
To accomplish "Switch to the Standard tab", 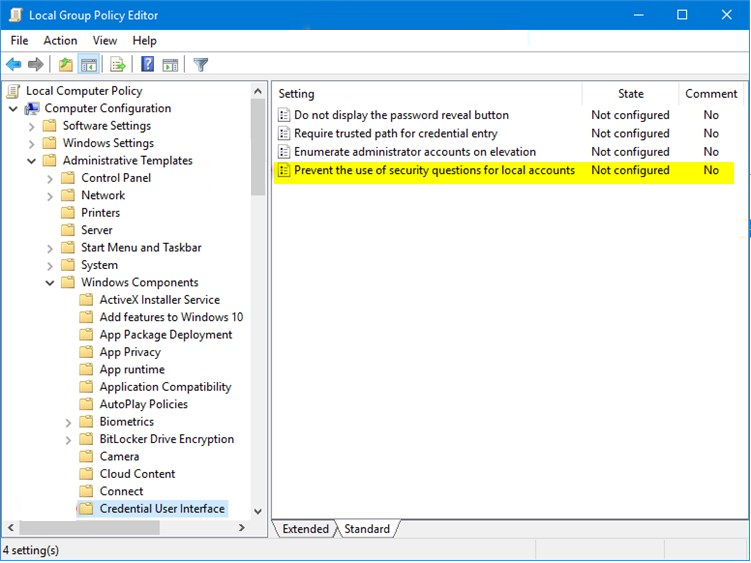I will 367,529.
